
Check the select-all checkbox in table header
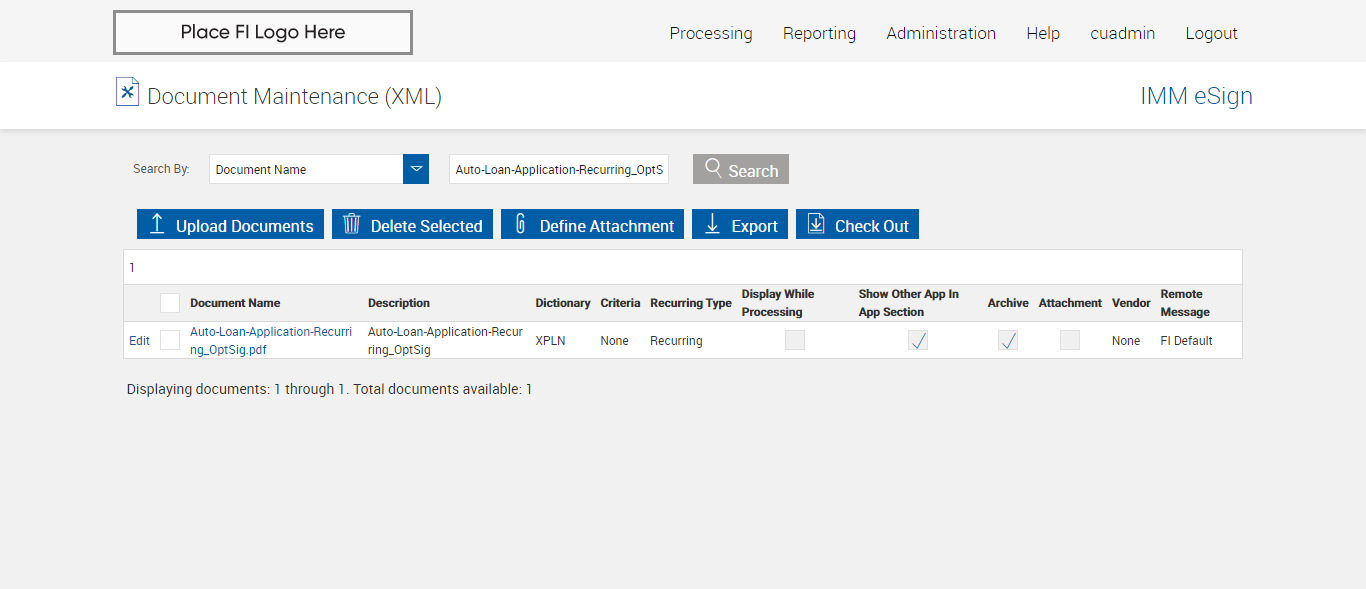[170, 303]
